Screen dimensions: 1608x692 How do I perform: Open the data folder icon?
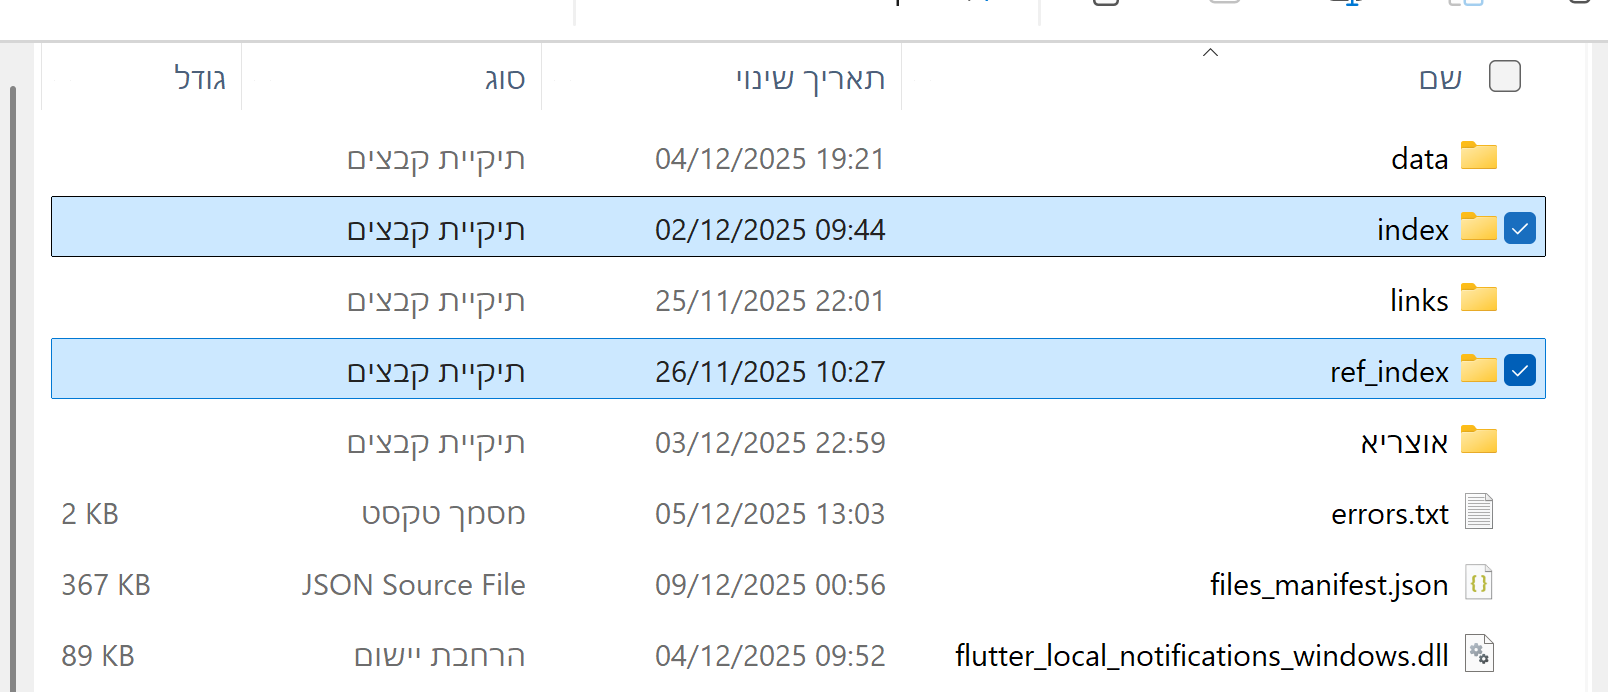coord(1481,157)
